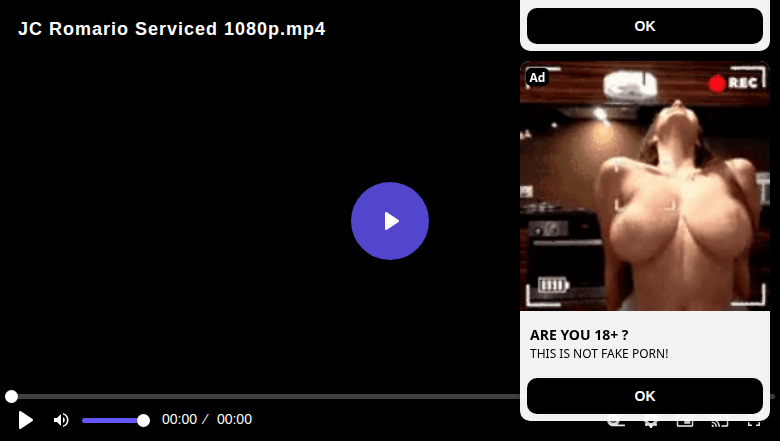Open player settings via the gear icon
Screen dimensions: 780x441
650,424
